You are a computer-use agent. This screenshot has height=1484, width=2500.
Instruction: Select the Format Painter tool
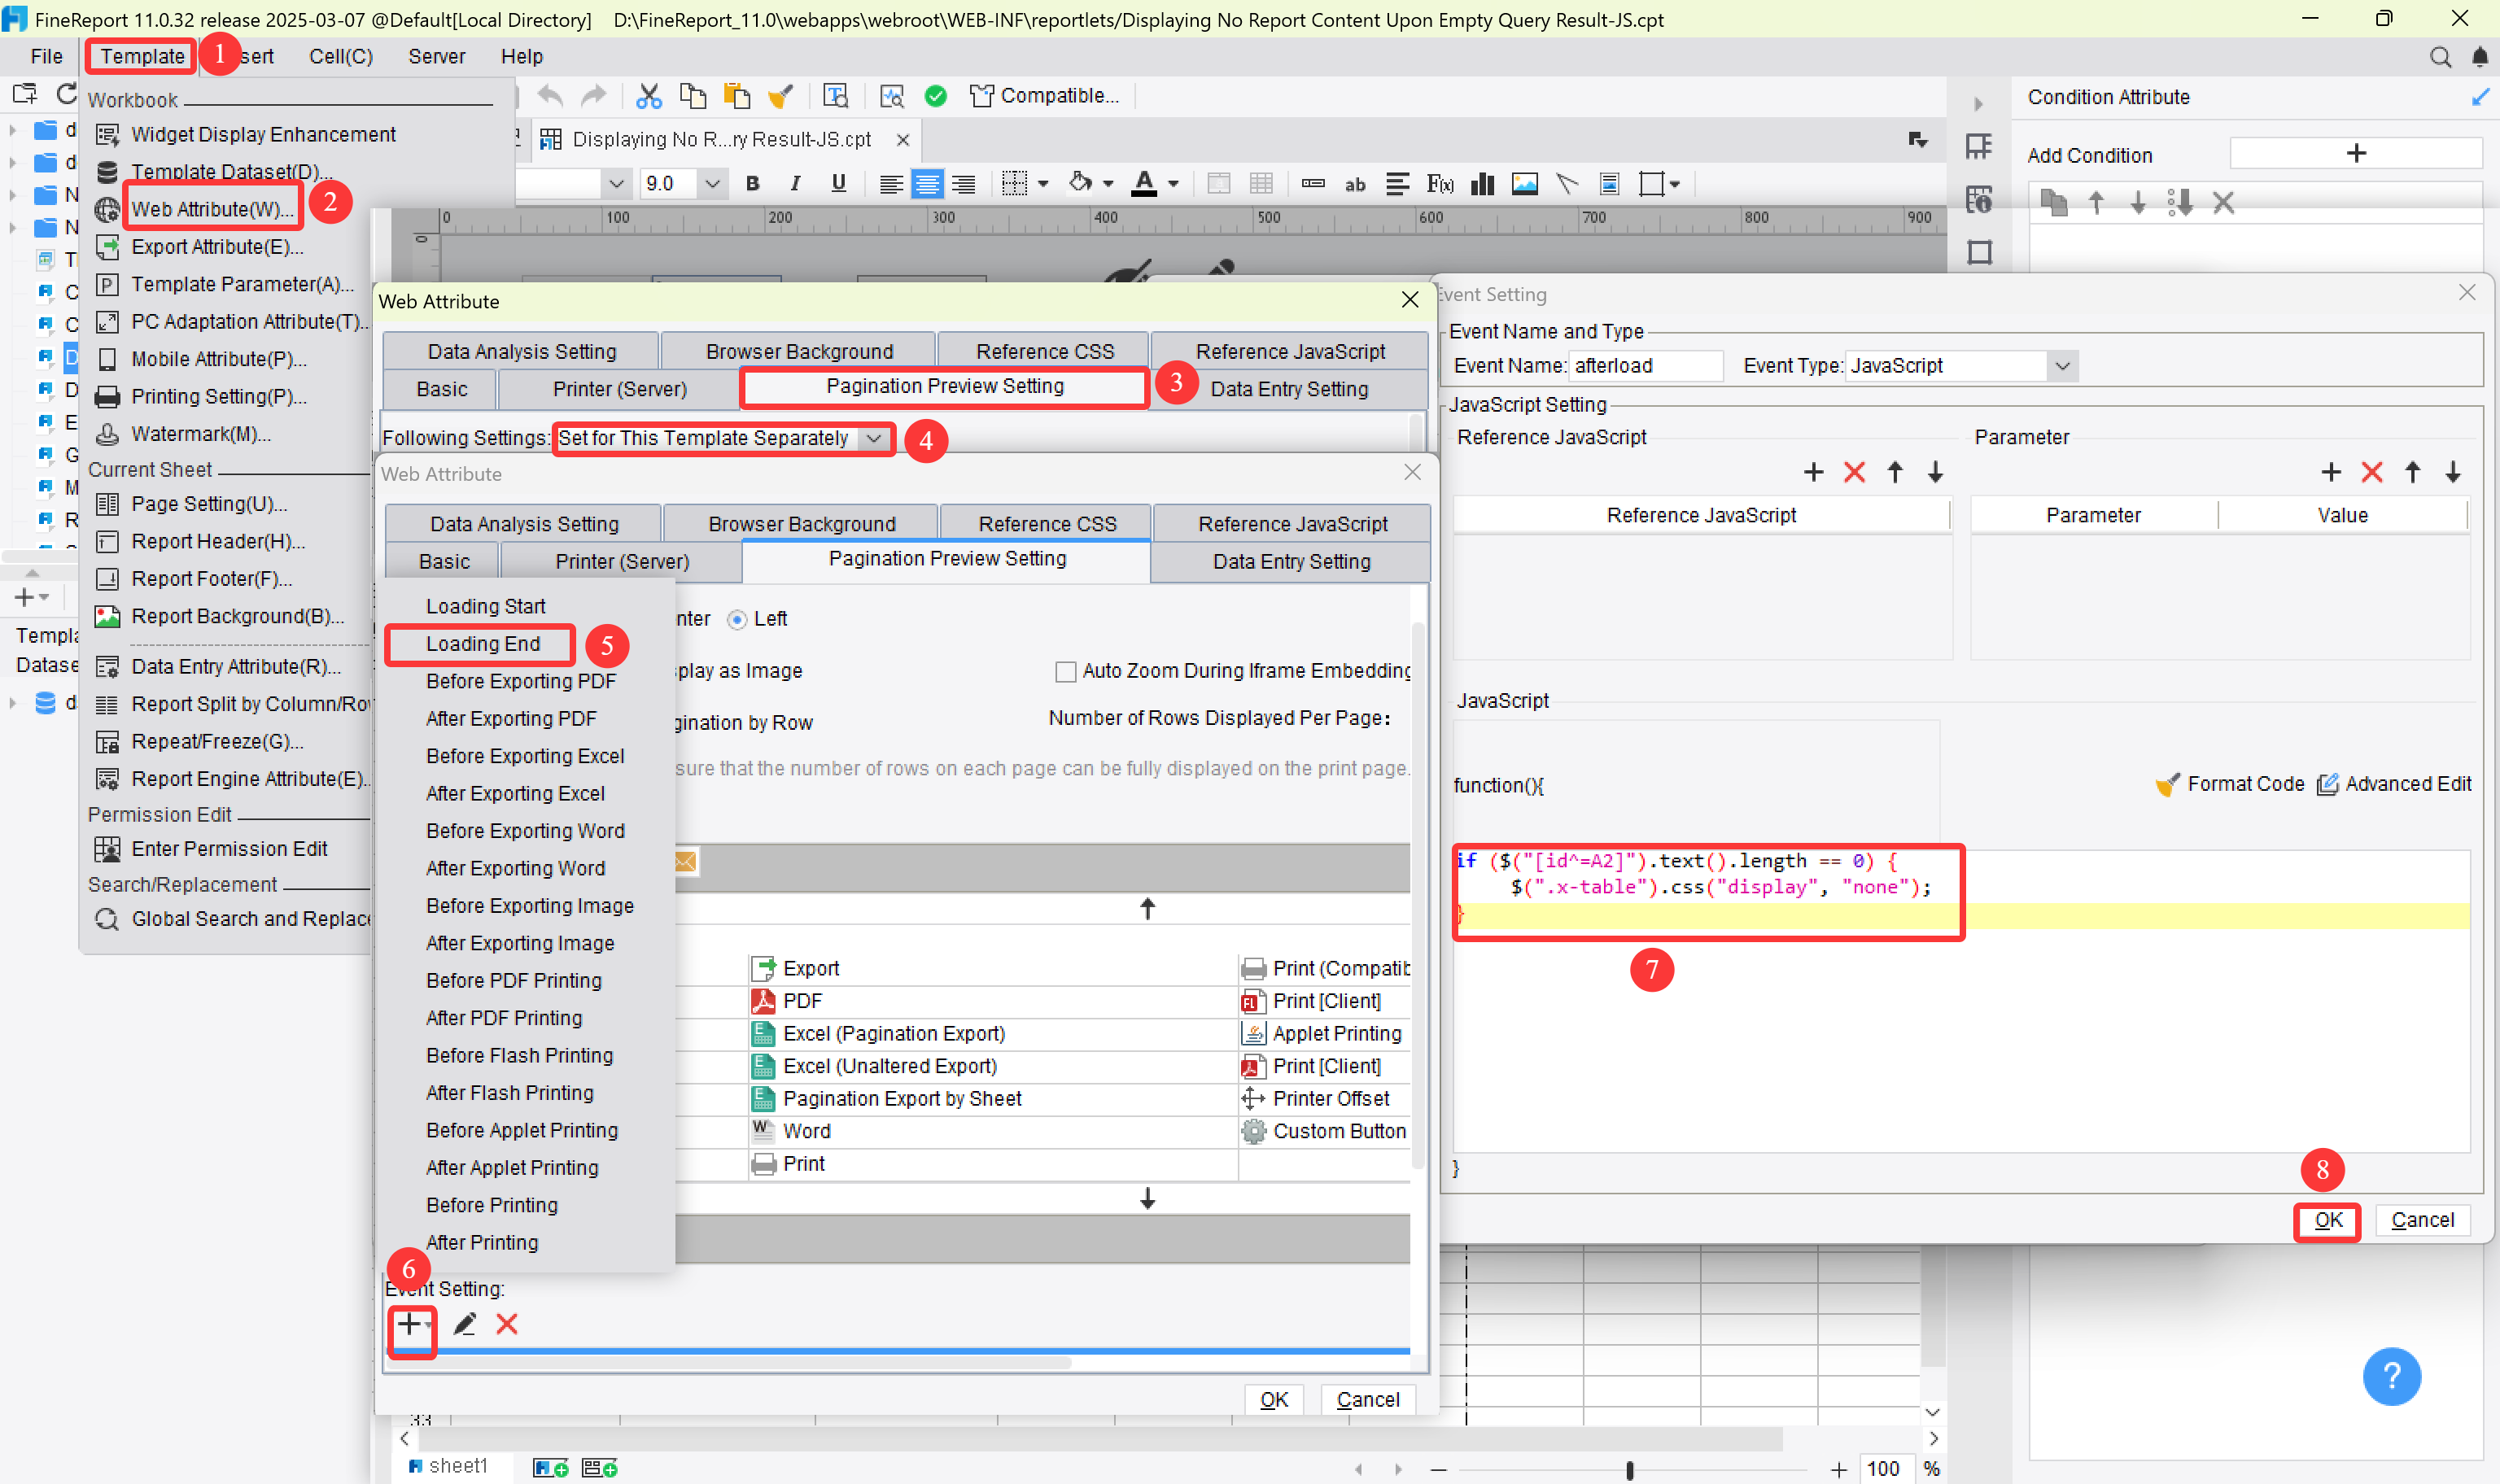pyautogui.click(x=781, y=95)
